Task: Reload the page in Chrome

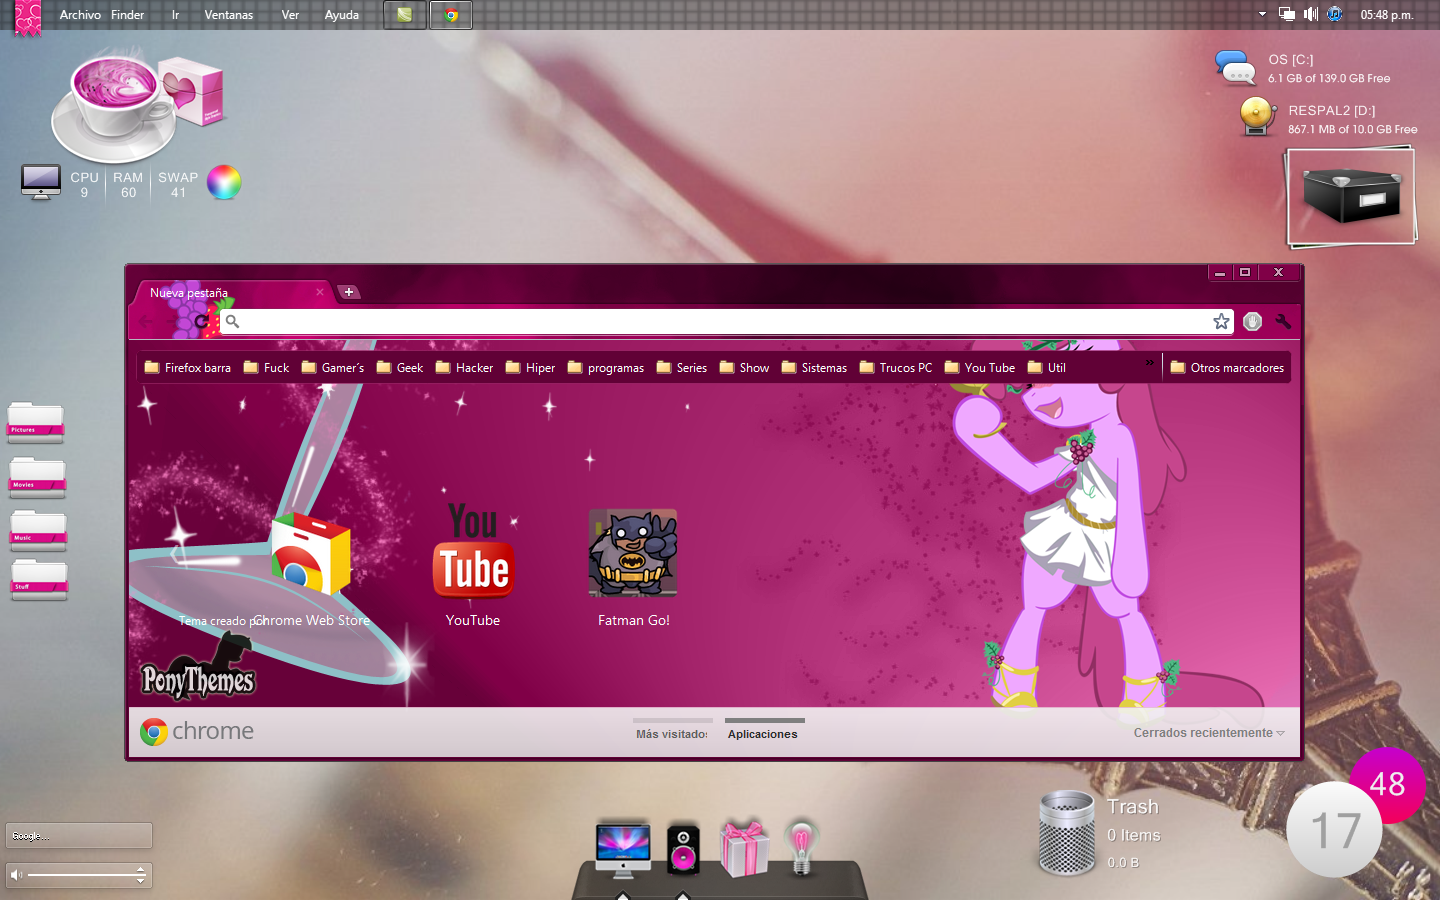Action: tap(202, 321)
